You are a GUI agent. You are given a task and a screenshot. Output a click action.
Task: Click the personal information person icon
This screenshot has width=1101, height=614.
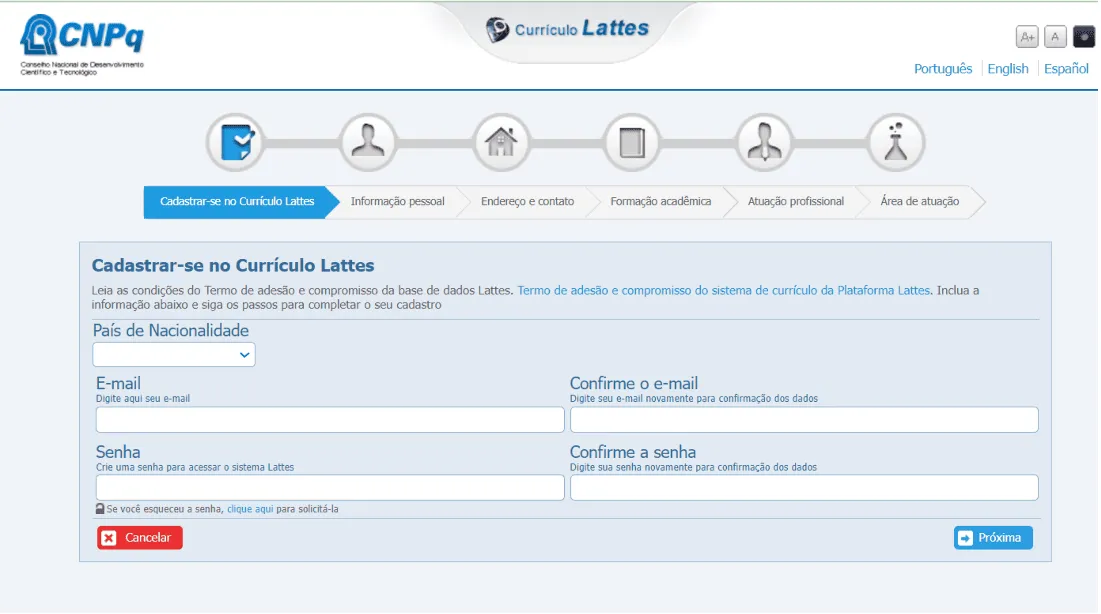tap(368, 143)
